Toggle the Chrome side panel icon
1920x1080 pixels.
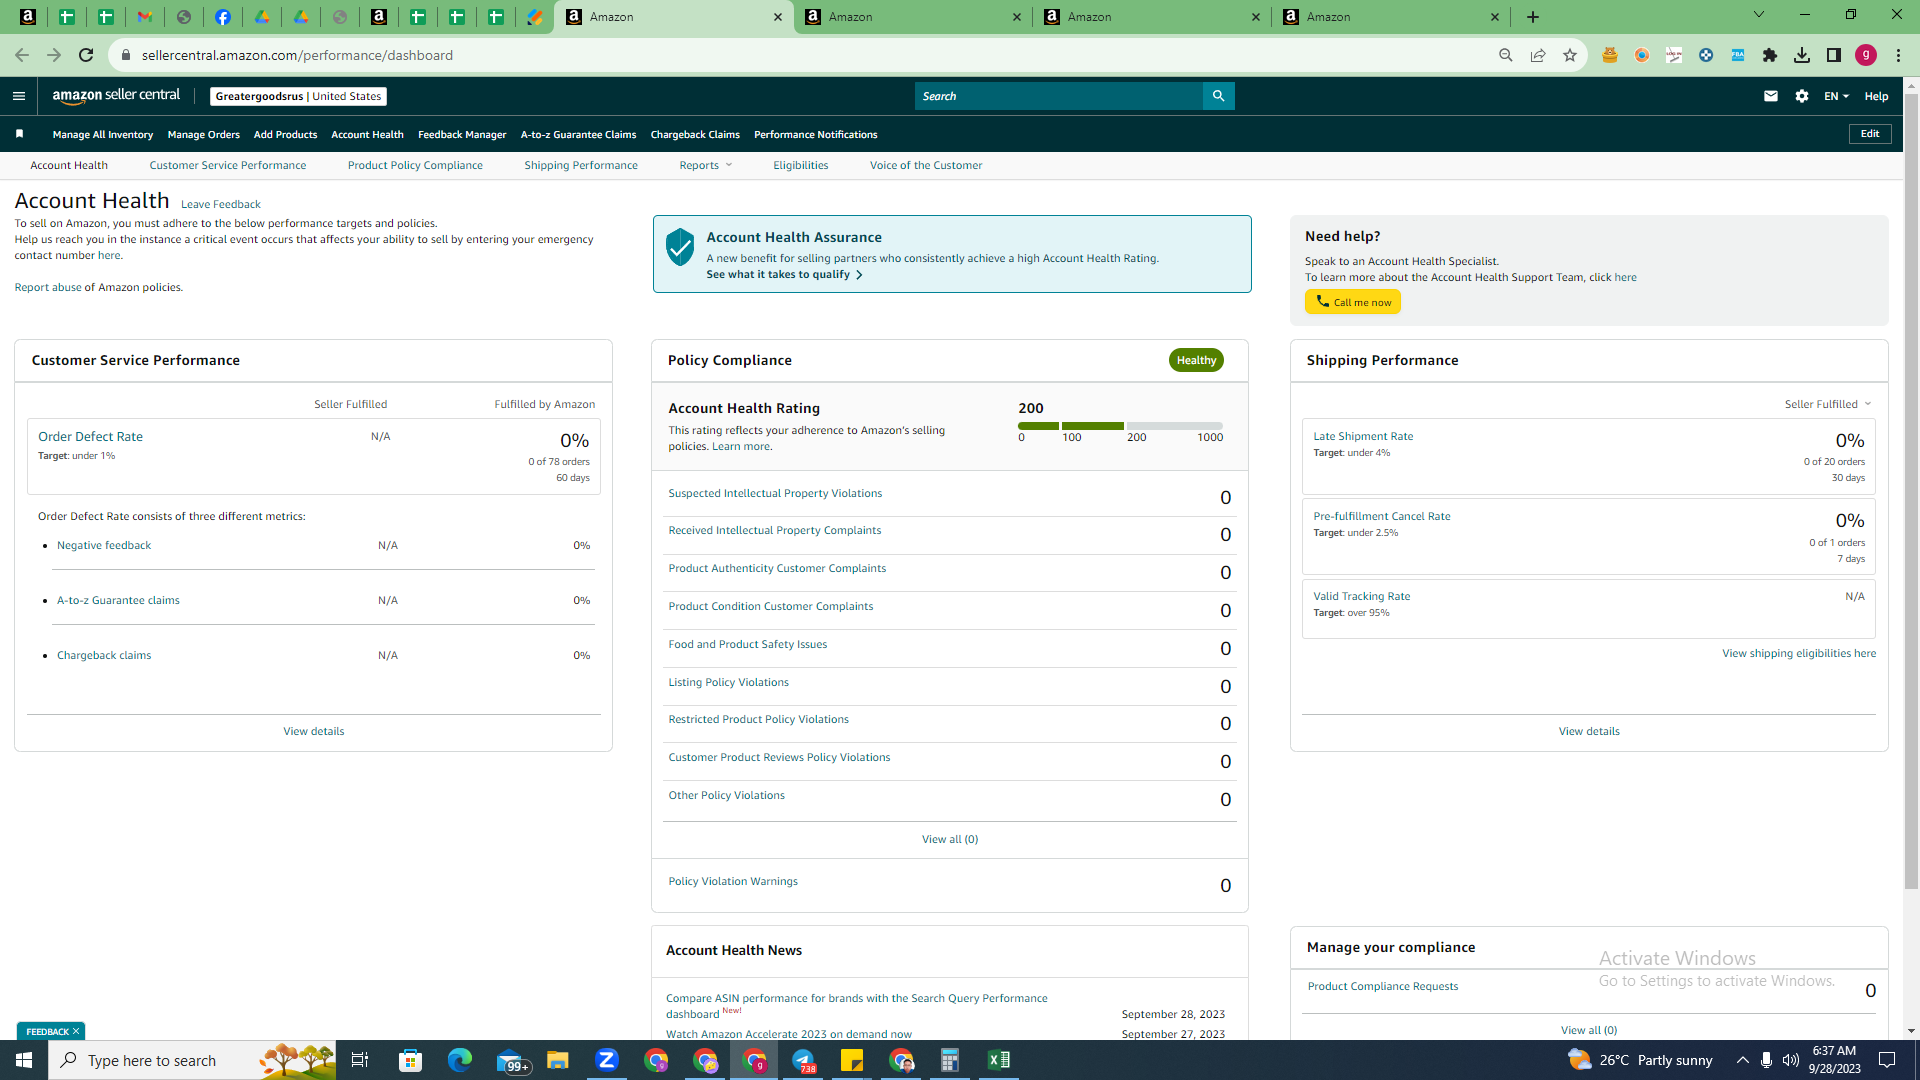coord(1834,55)
